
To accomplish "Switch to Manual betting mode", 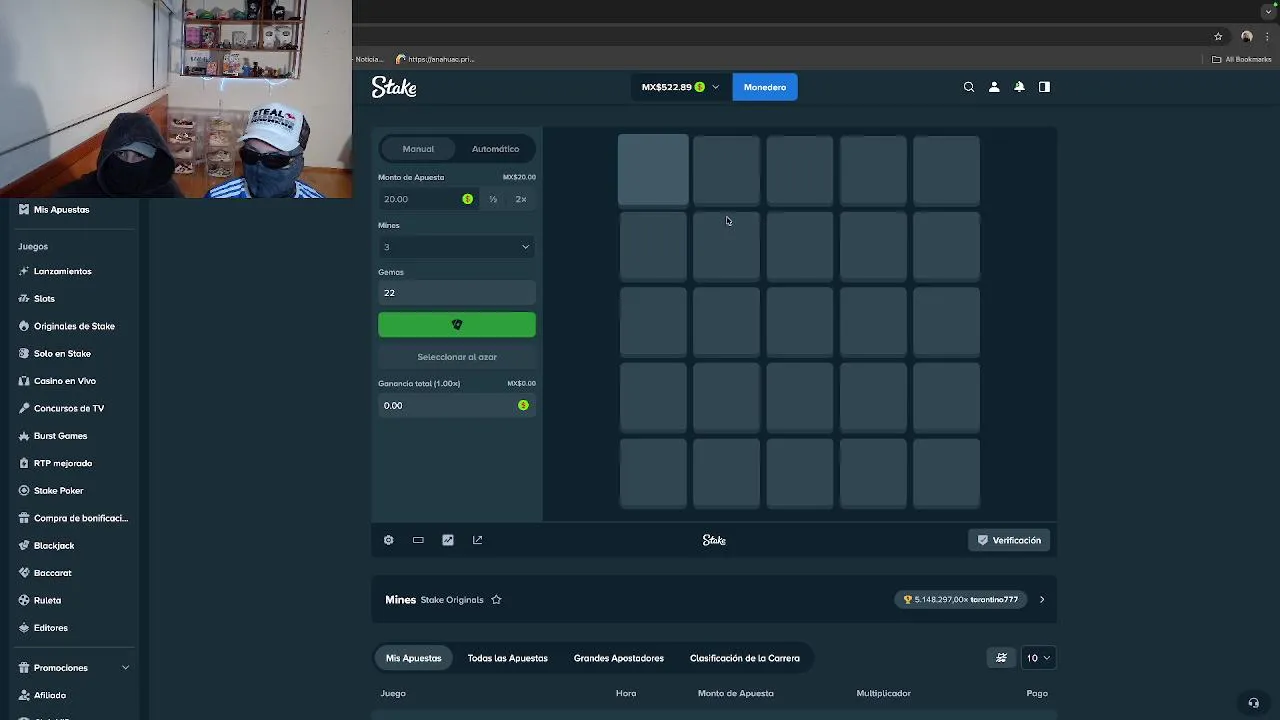I will click(x=418, y=149).
